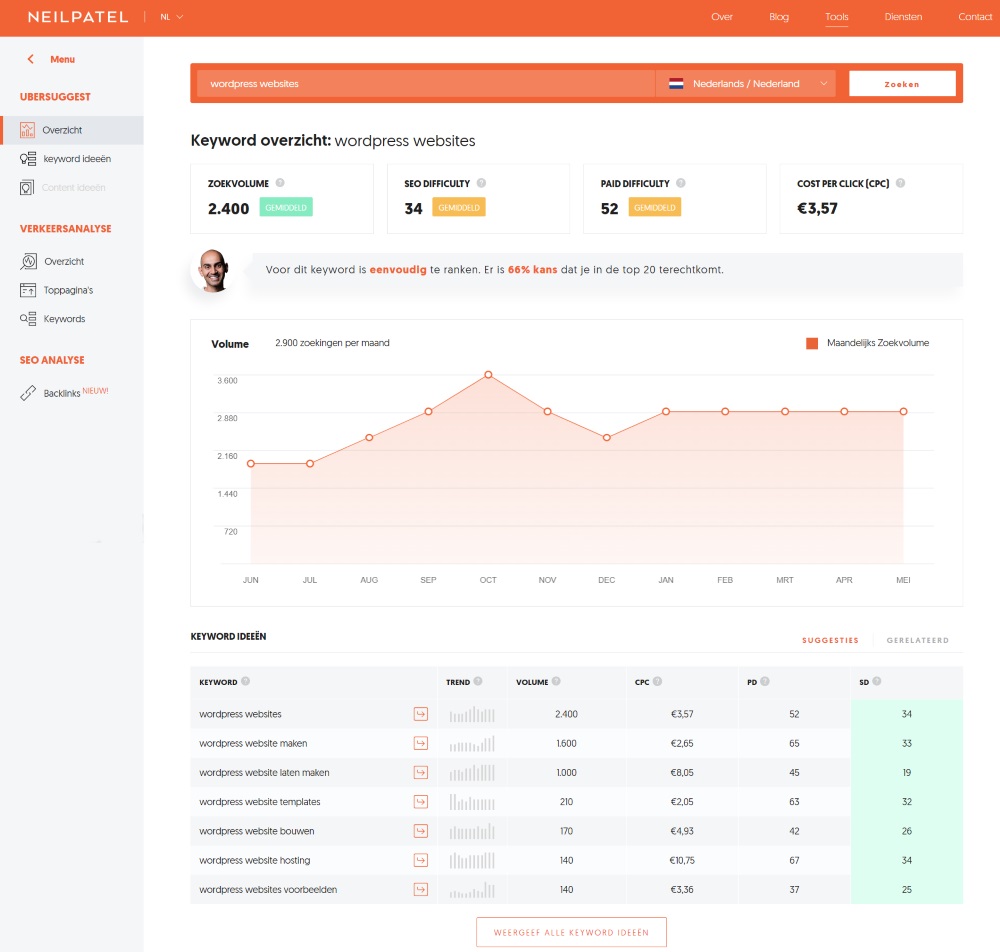Click help icon beside Trend column header

click(478, 681)
